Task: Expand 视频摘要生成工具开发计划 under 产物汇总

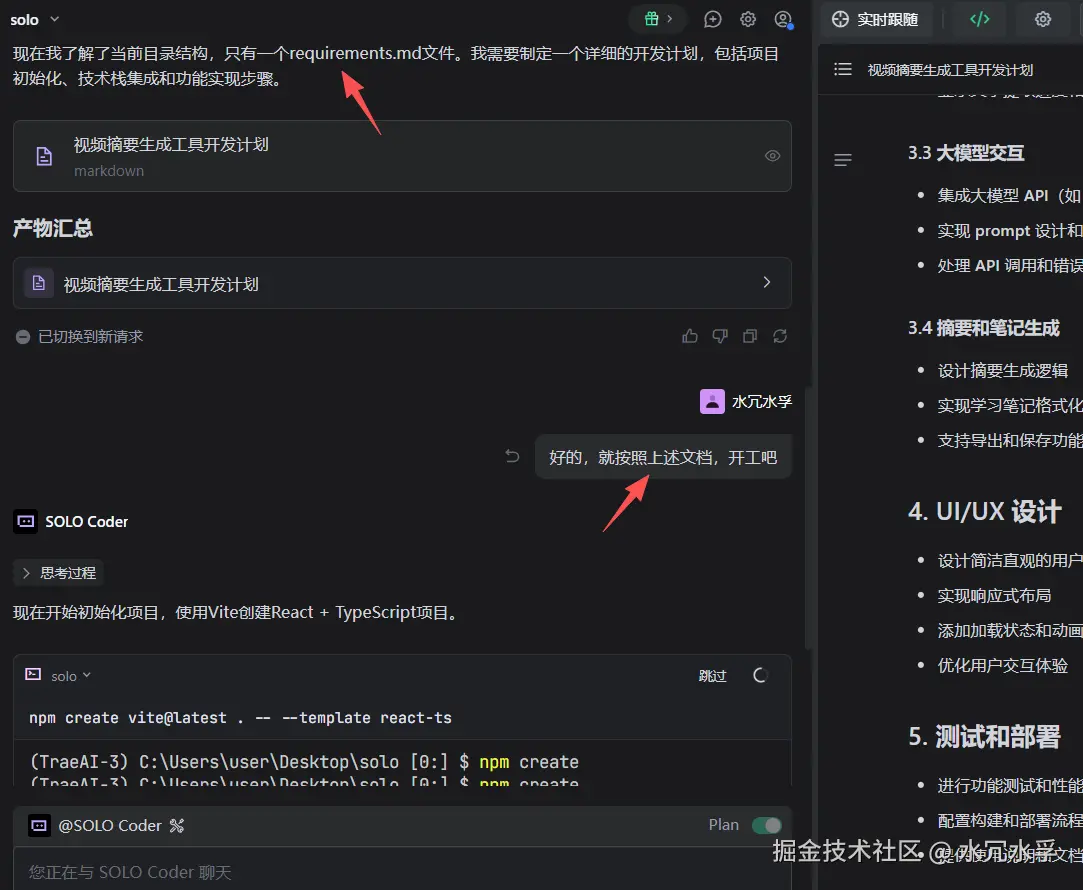Action: [402, 283]
